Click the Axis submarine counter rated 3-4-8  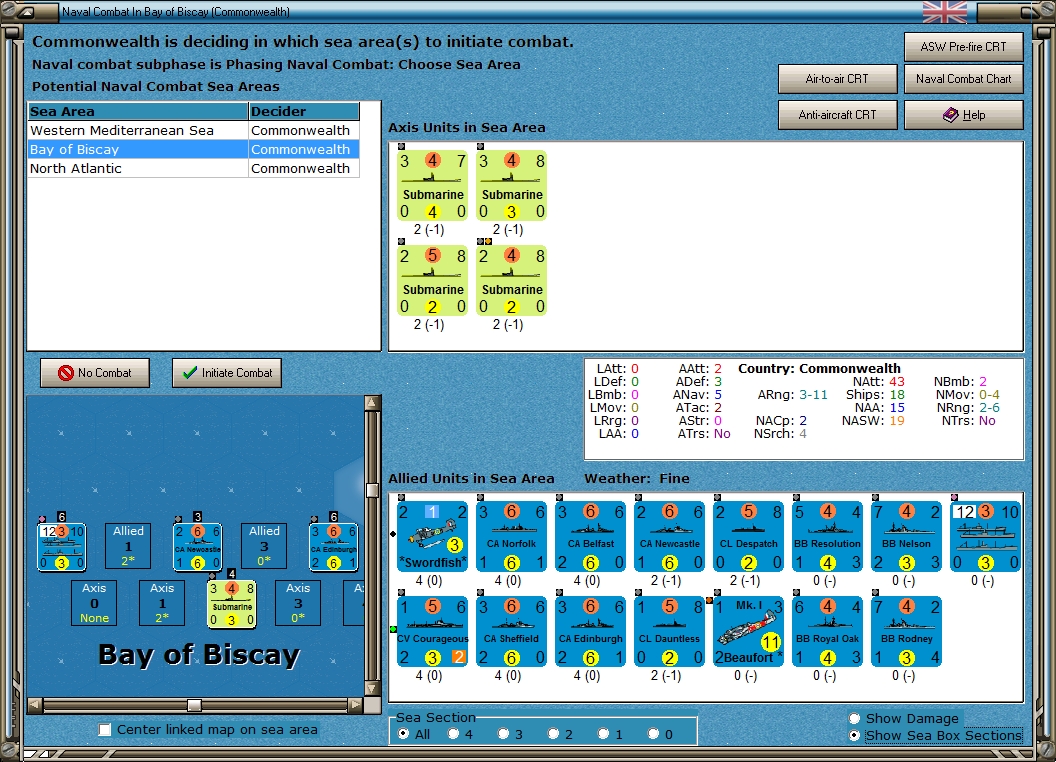pyautogui.click(x=511, y=186)
